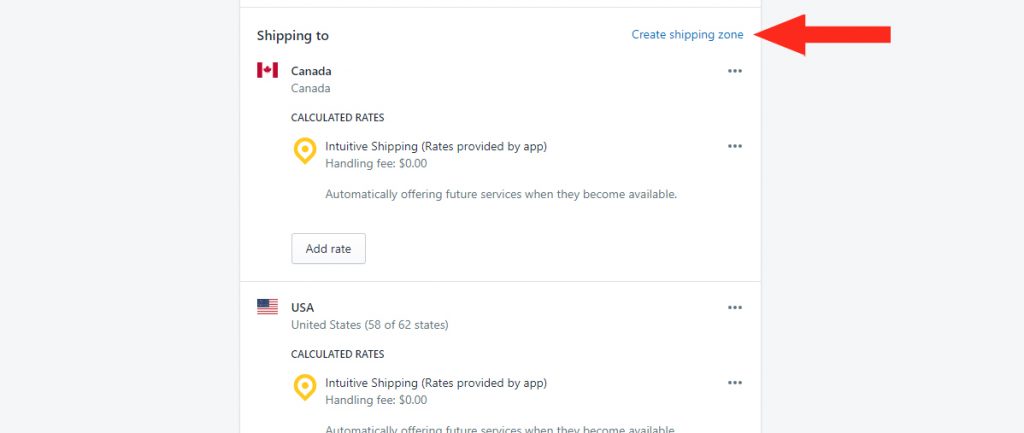Click the Create shipping zone link
Image resolution: width=1024 pixels, height=433 pixels.
click(x=687, y=35)
